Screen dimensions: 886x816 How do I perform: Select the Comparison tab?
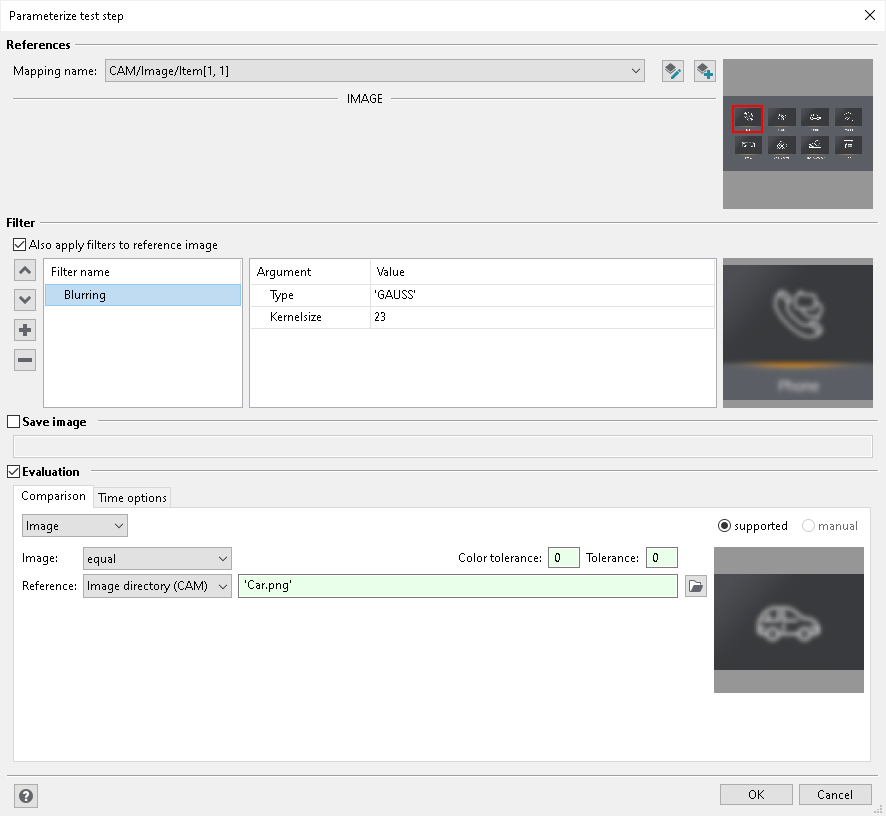point(53,496)
